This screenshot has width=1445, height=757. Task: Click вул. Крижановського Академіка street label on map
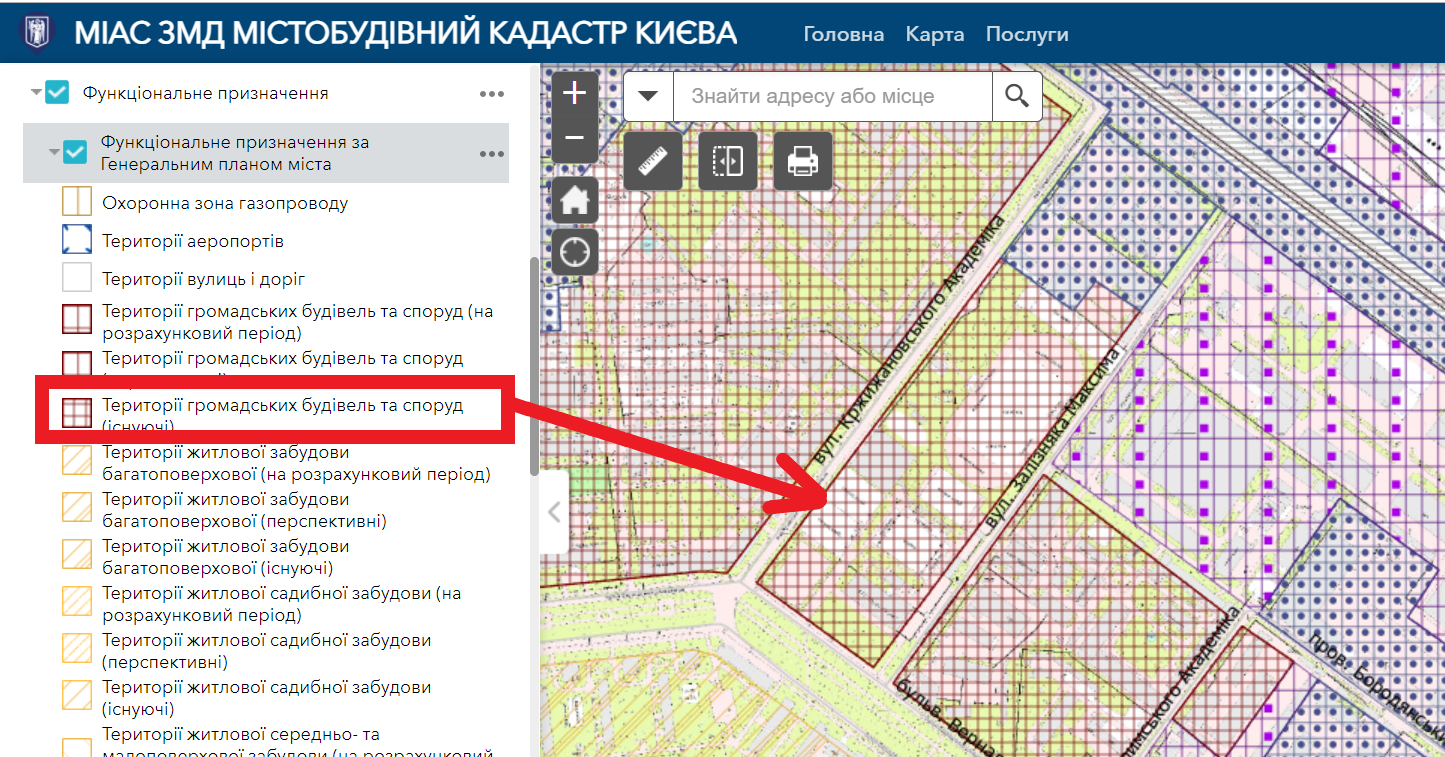point(909,339)
